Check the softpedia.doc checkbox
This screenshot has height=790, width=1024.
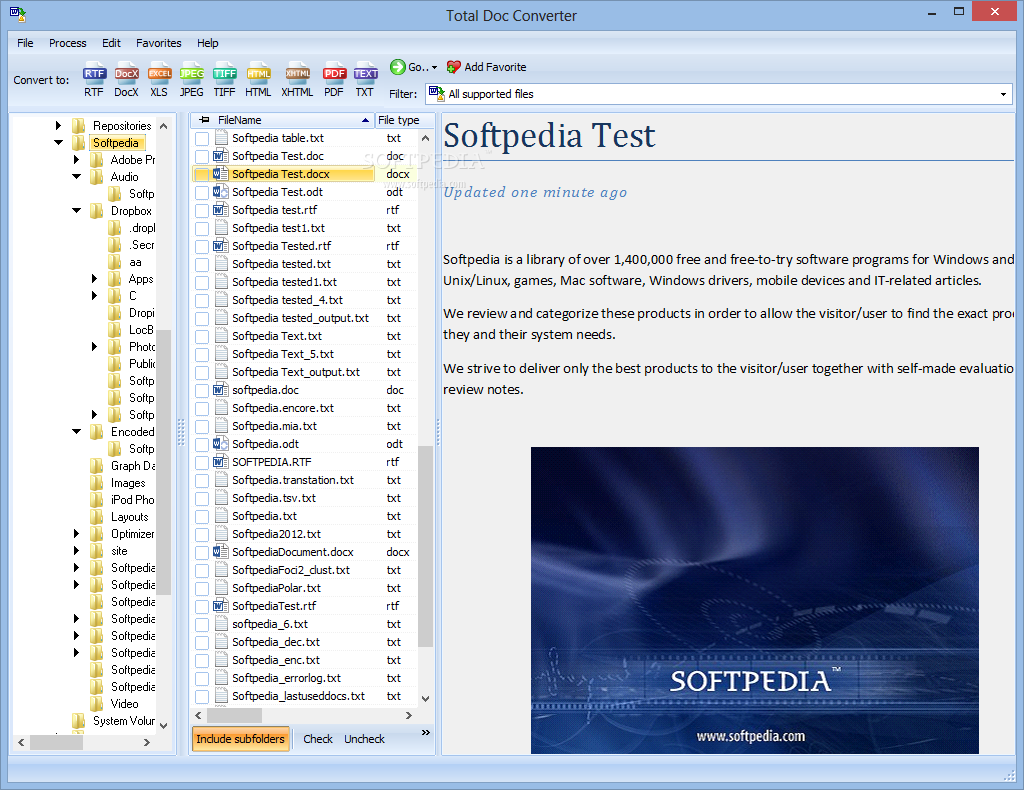202,390
